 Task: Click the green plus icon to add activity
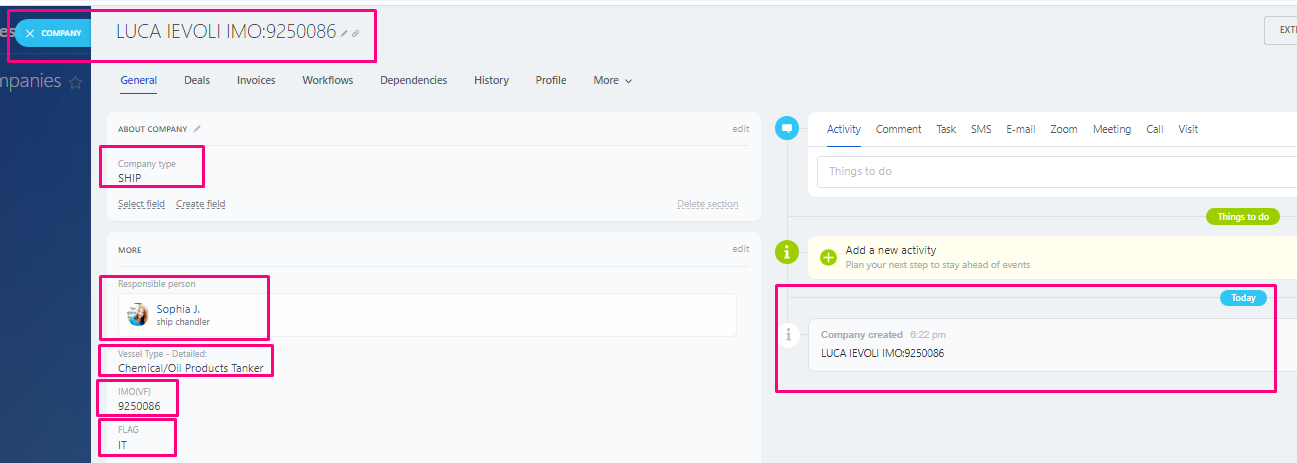(828, 257)
